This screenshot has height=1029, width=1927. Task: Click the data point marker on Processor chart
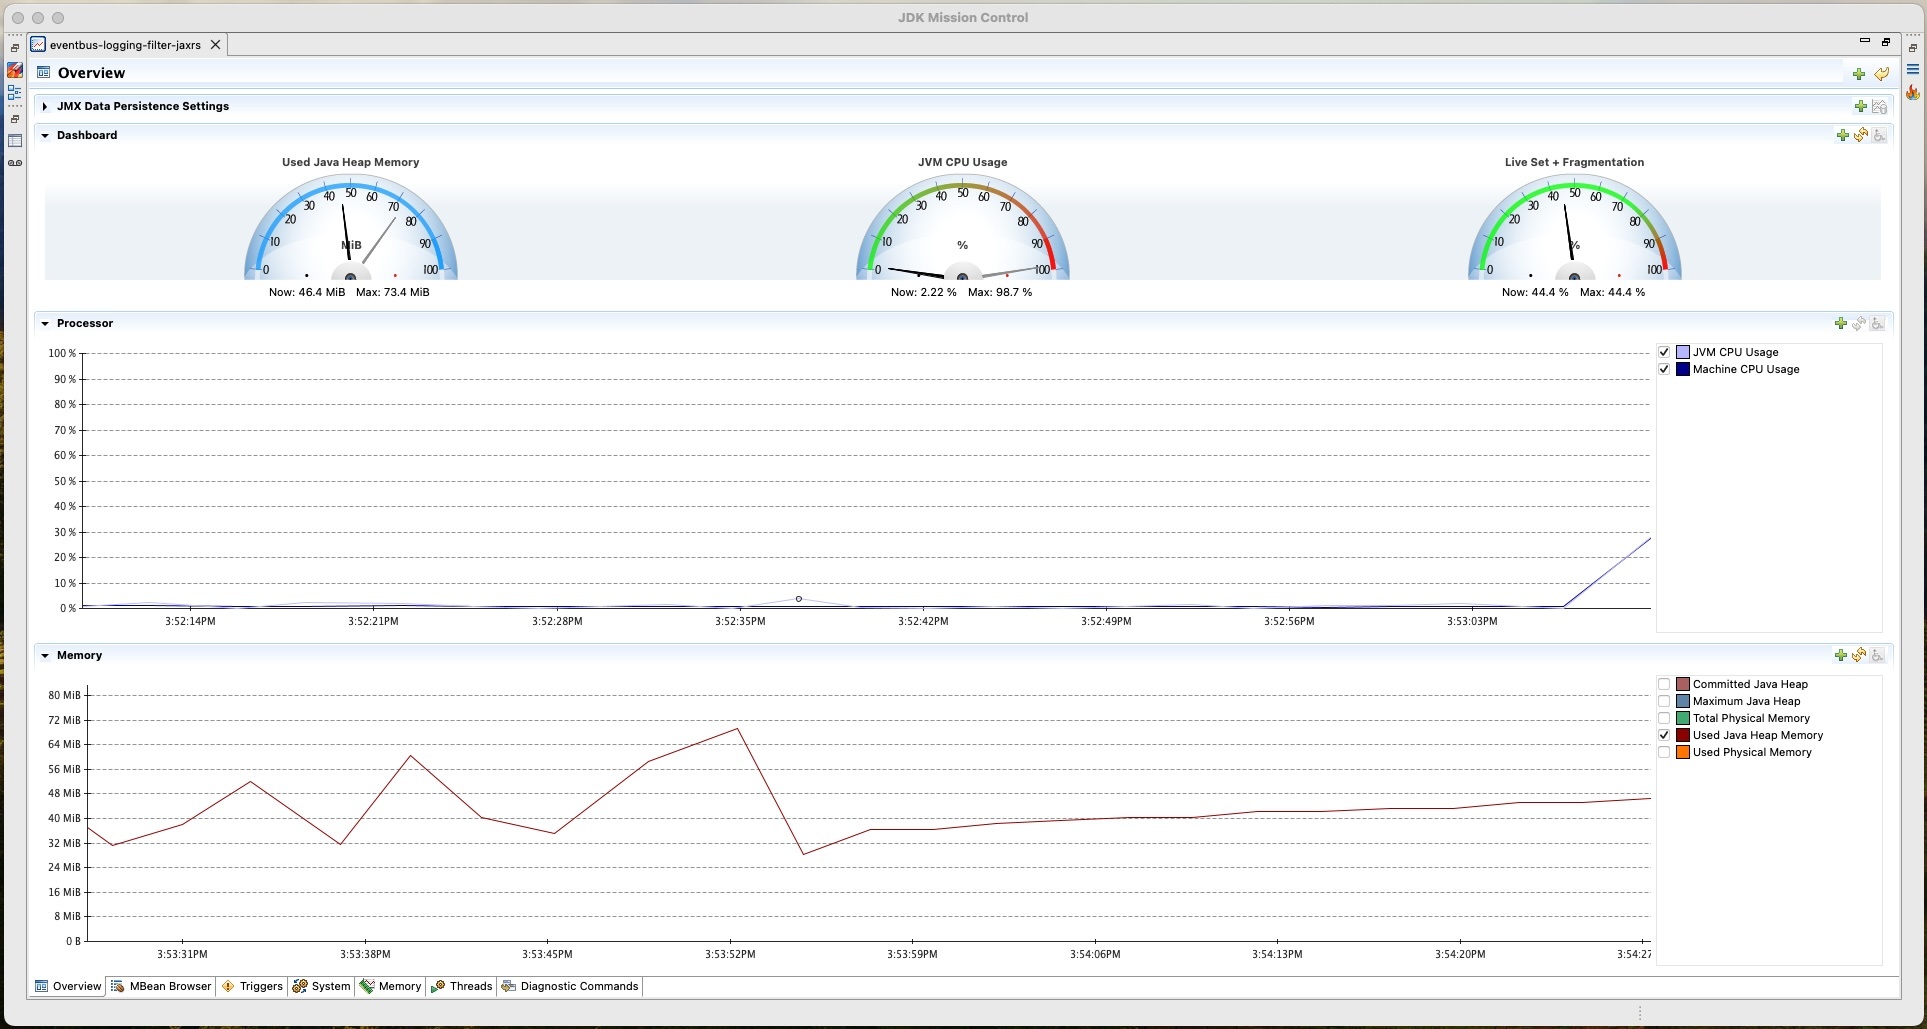(x=798, y=599)
